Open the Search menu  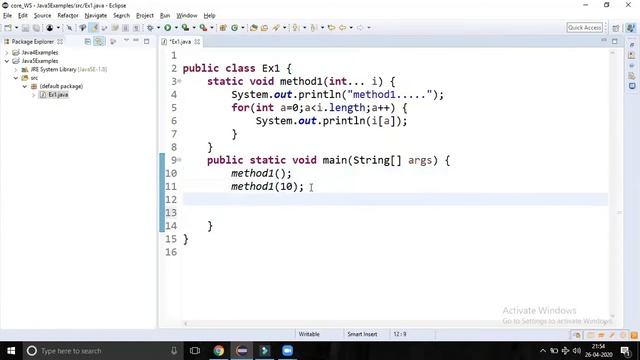[121, 16]
